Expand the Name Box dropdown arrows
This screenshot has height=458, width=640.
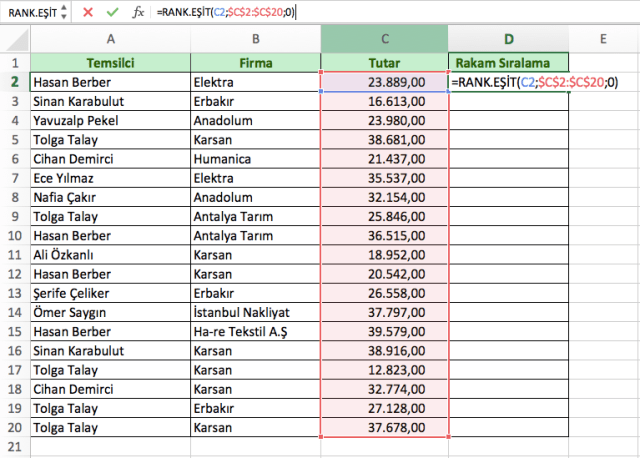[x=65, y=12]
